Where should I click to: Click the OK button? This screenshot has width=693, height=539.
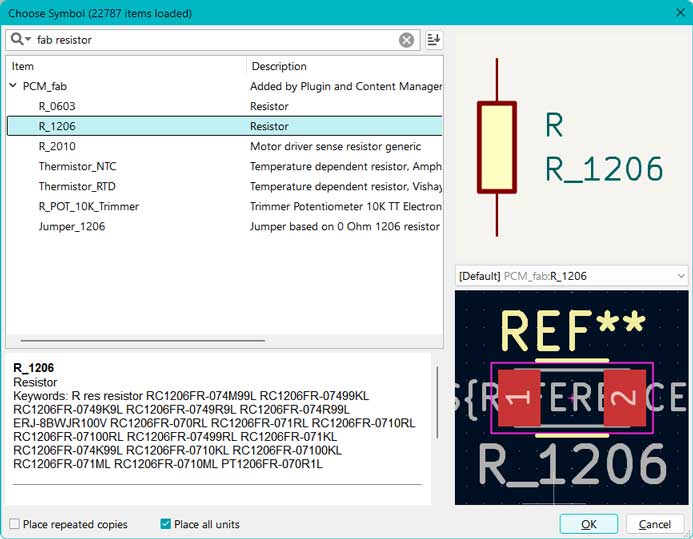pyautogui.click(x=589, y=524)
